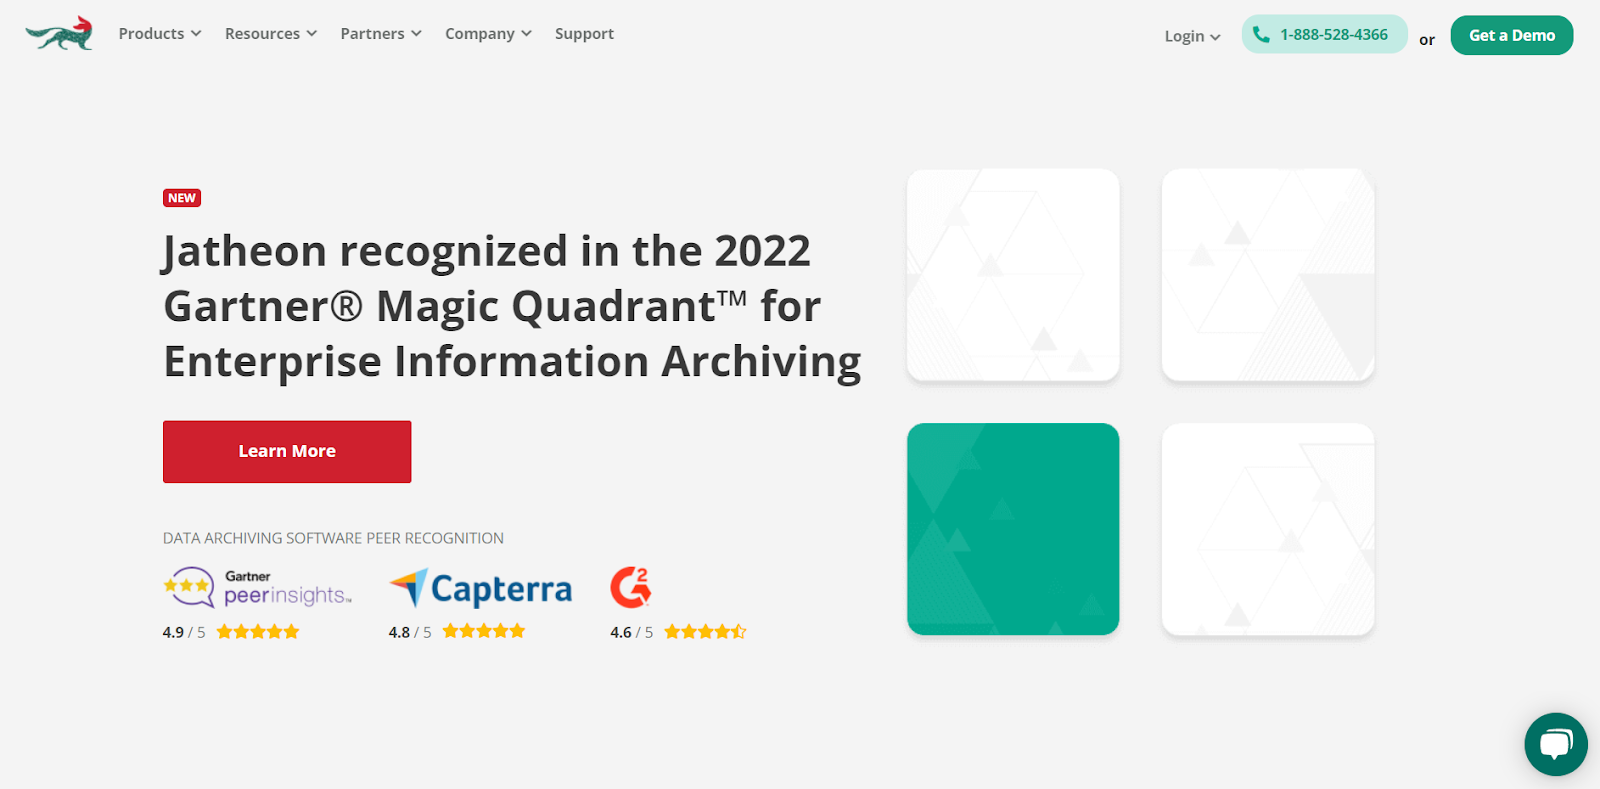Click the 4.6 / 5 star rating
The image size is (1600, 789).
tap(678, 632)
